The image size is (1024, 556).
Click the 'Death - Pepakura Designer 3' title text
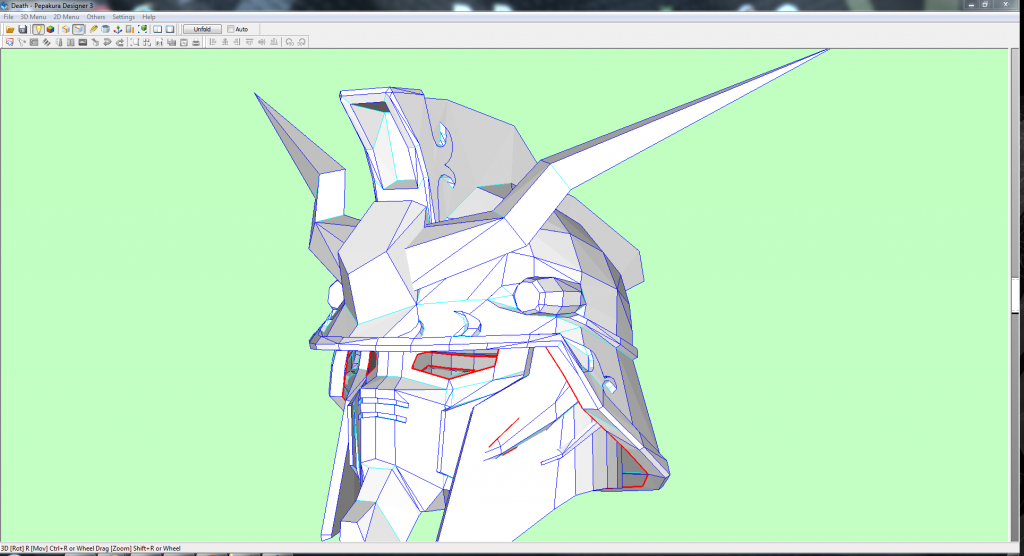pos(52,5)
